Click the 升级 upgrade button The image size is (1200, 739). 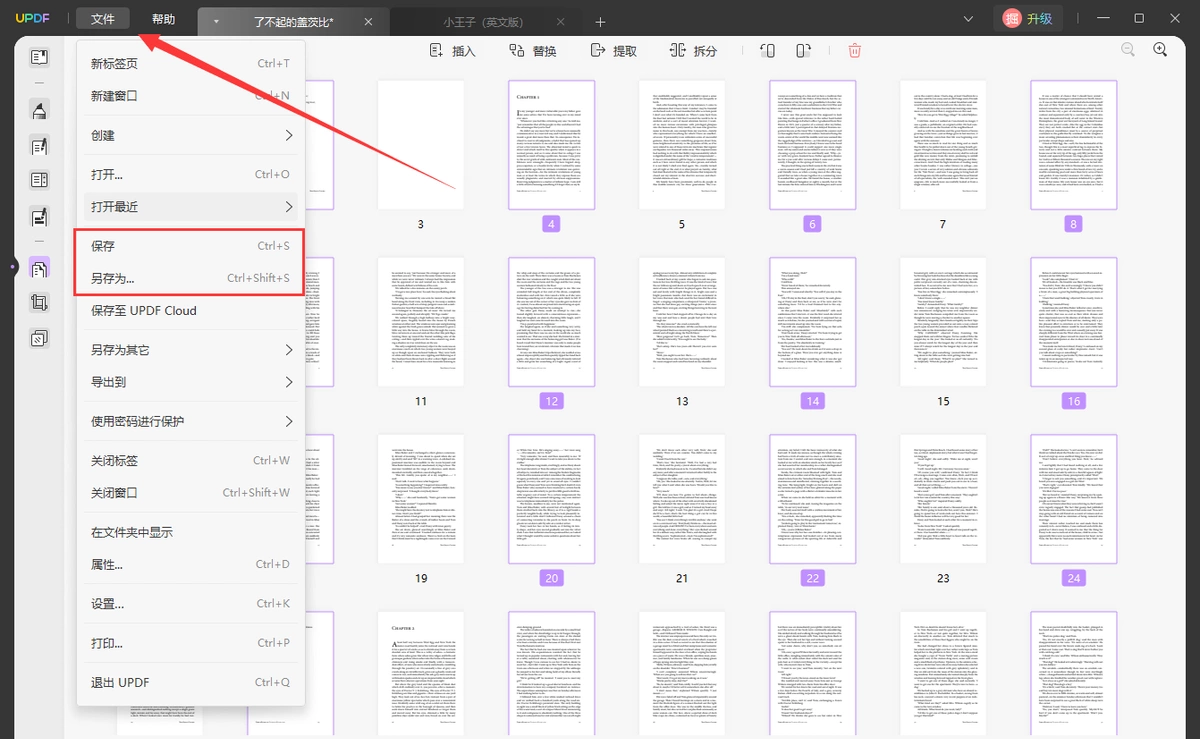coord(1028,19)
